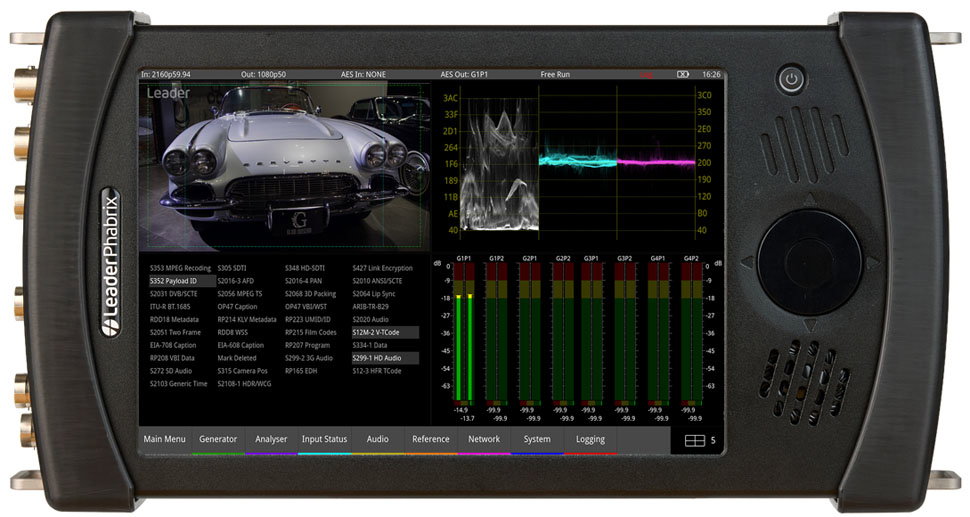Tap the power button icon

tap(791, 80)
